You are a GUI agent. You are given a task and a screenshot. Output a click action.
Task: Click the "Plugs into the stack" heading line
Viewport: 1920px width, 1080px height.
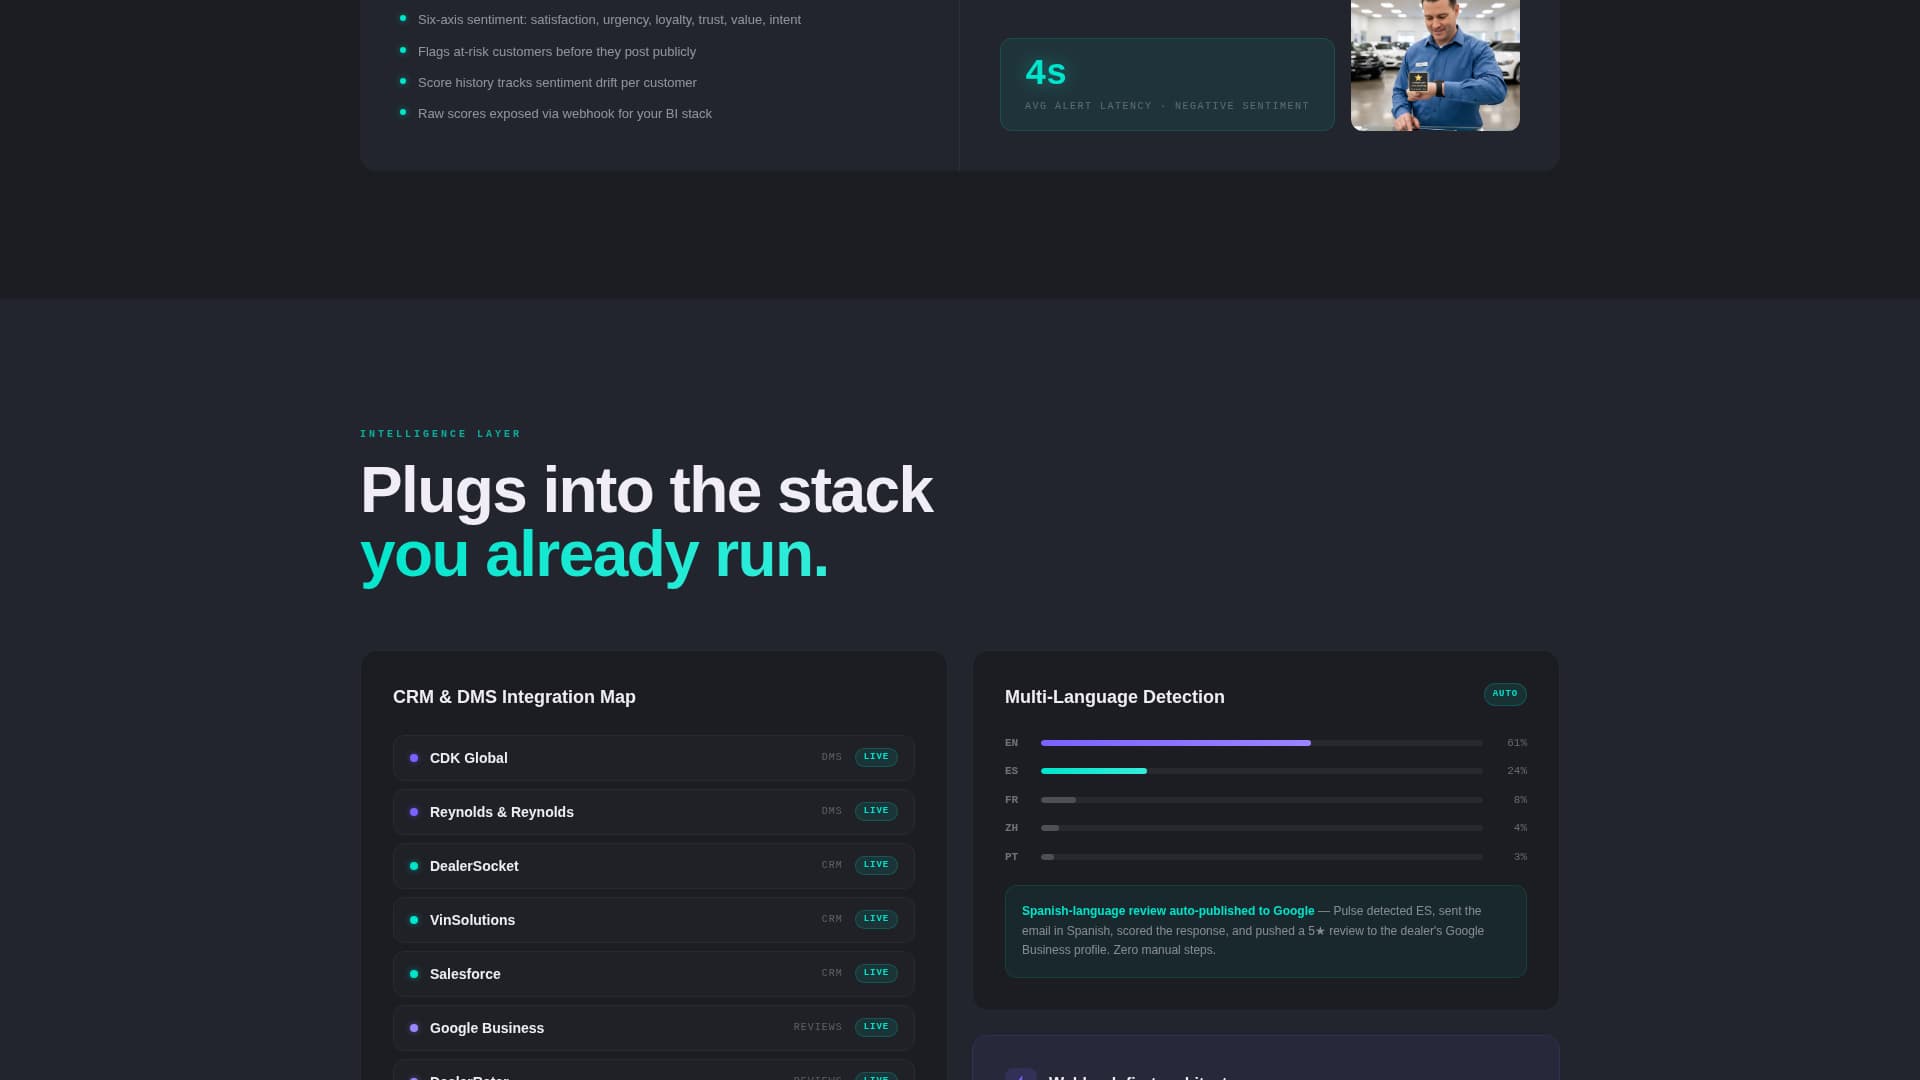(646, 490)
